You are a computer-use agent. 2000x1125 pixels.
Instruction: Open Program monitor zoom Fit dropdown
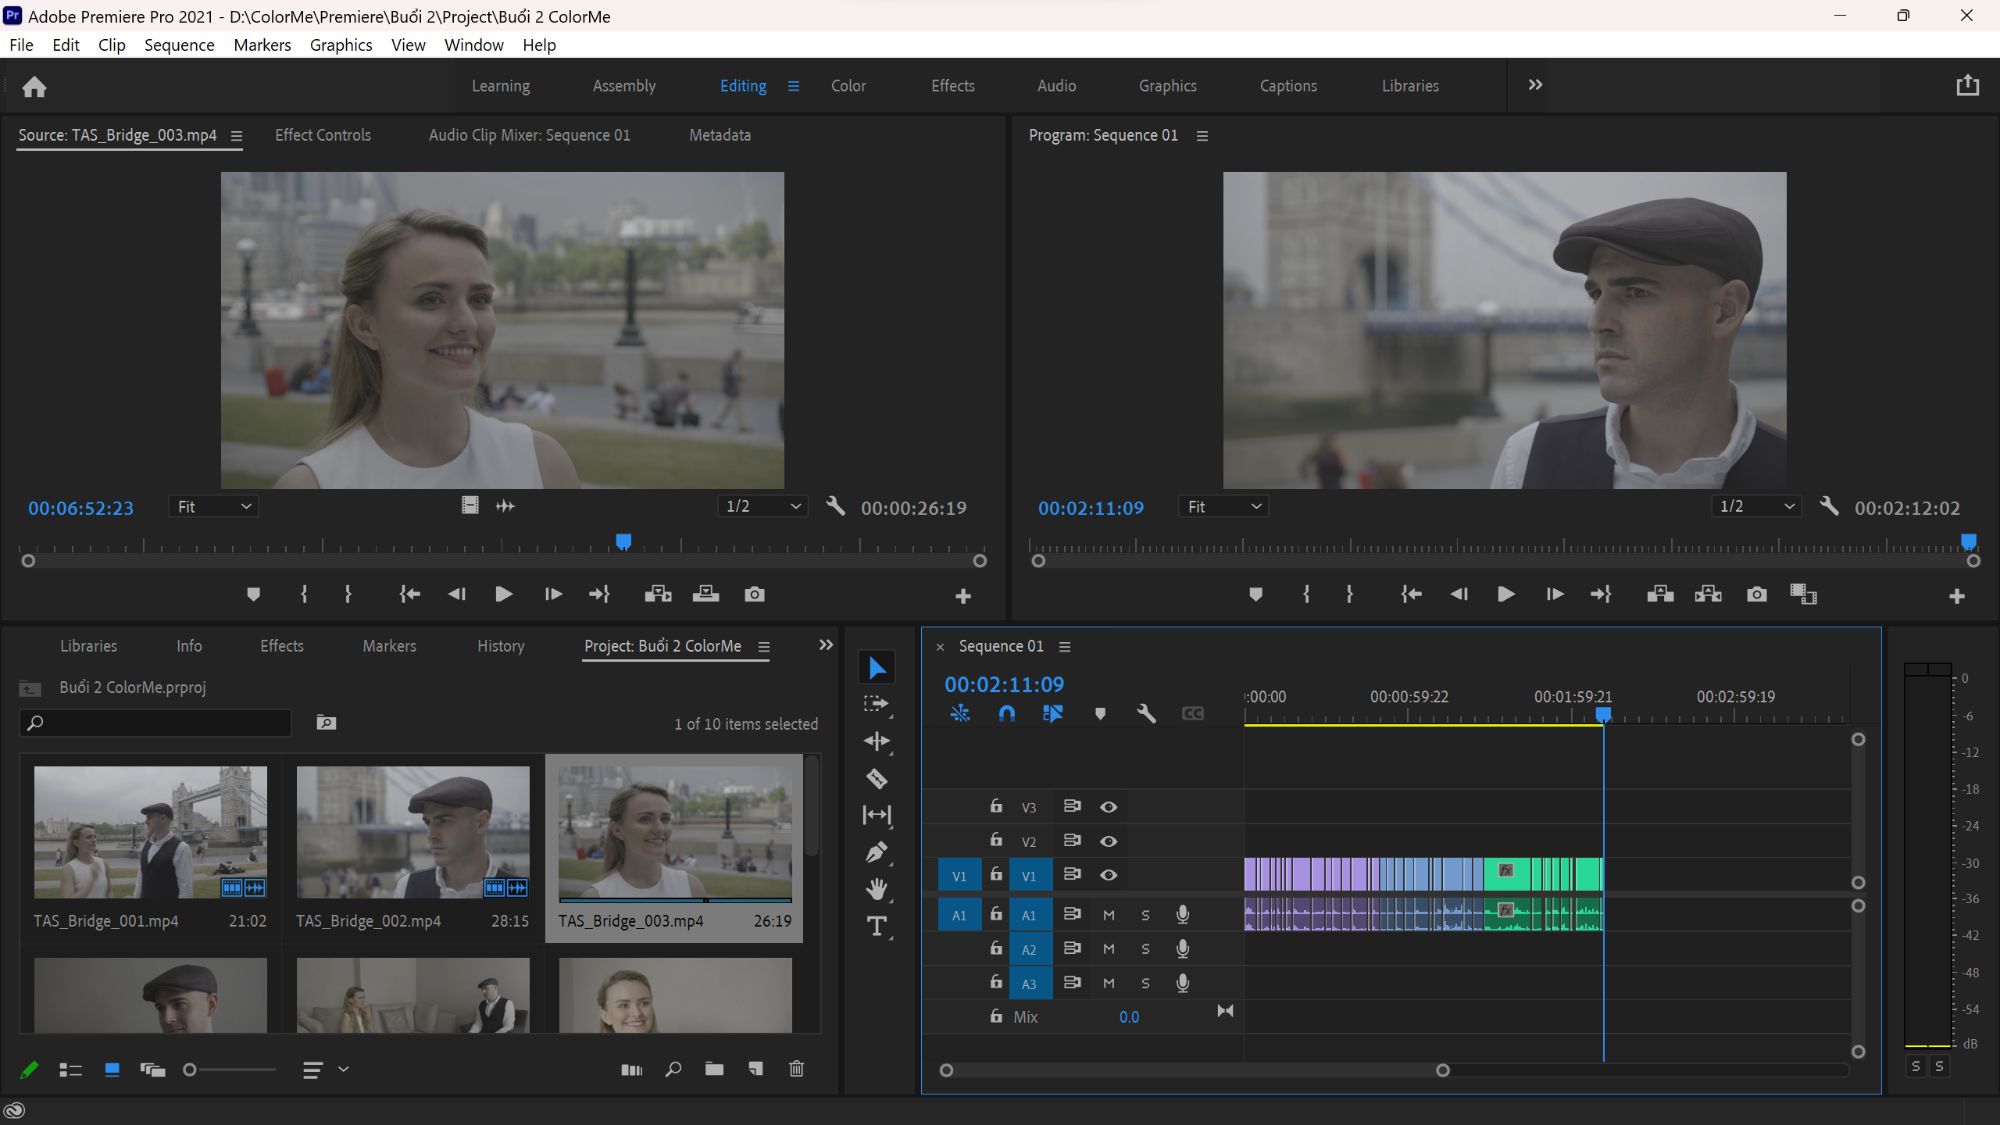pyautogui.click(x=1223, y=506)
